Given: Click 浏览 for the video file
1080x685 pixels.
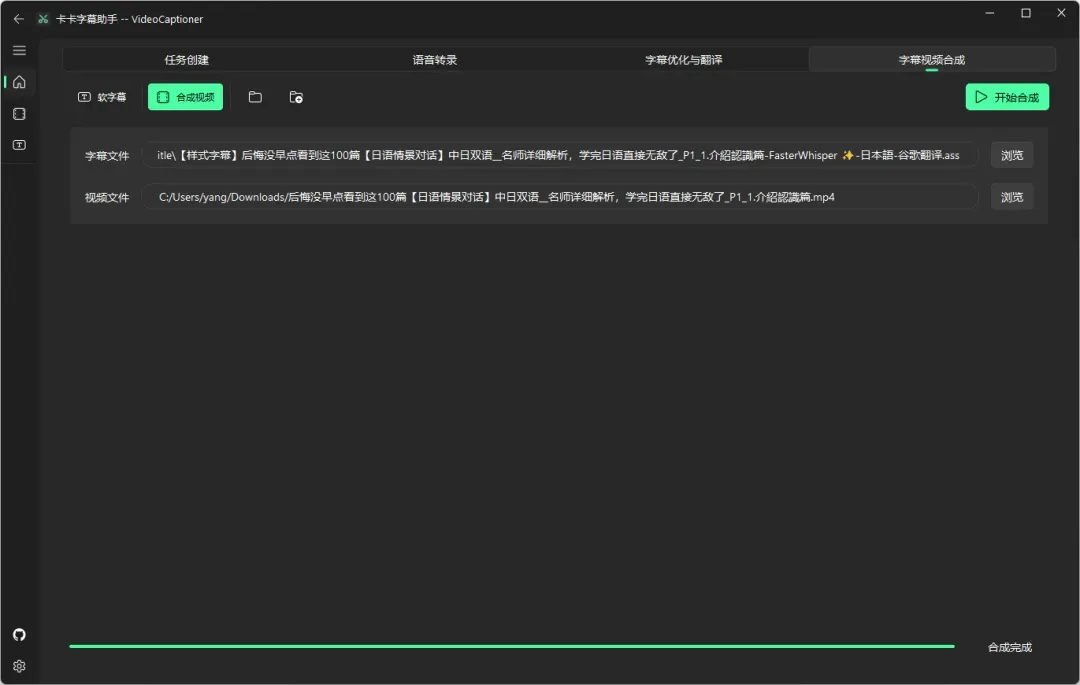Looking at the screenshot, I should (1012, 197).
